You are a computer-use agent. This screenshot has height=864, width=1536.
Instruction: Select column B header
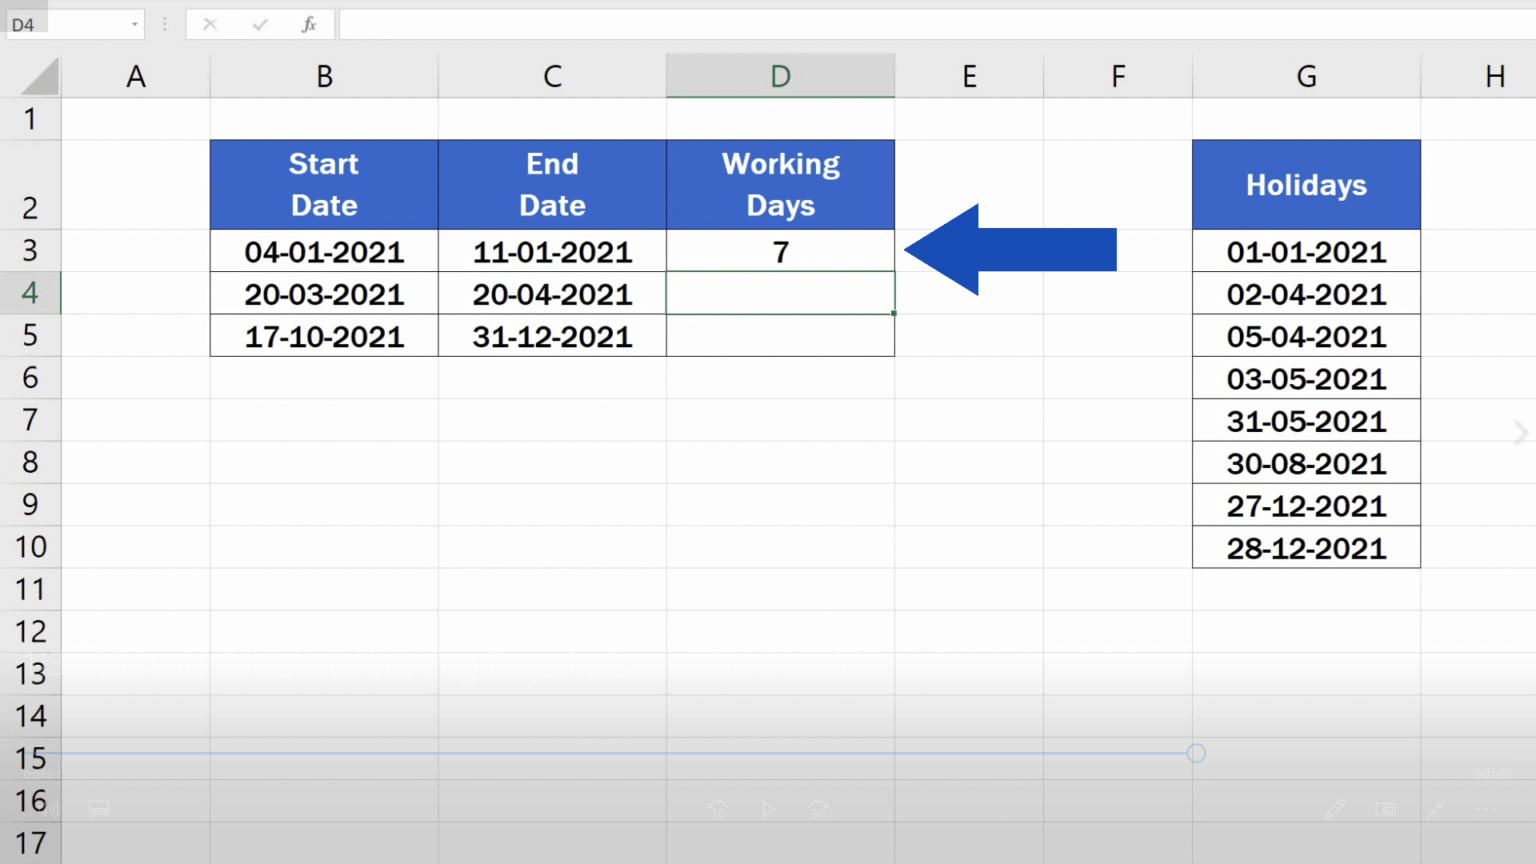point(324,76)
